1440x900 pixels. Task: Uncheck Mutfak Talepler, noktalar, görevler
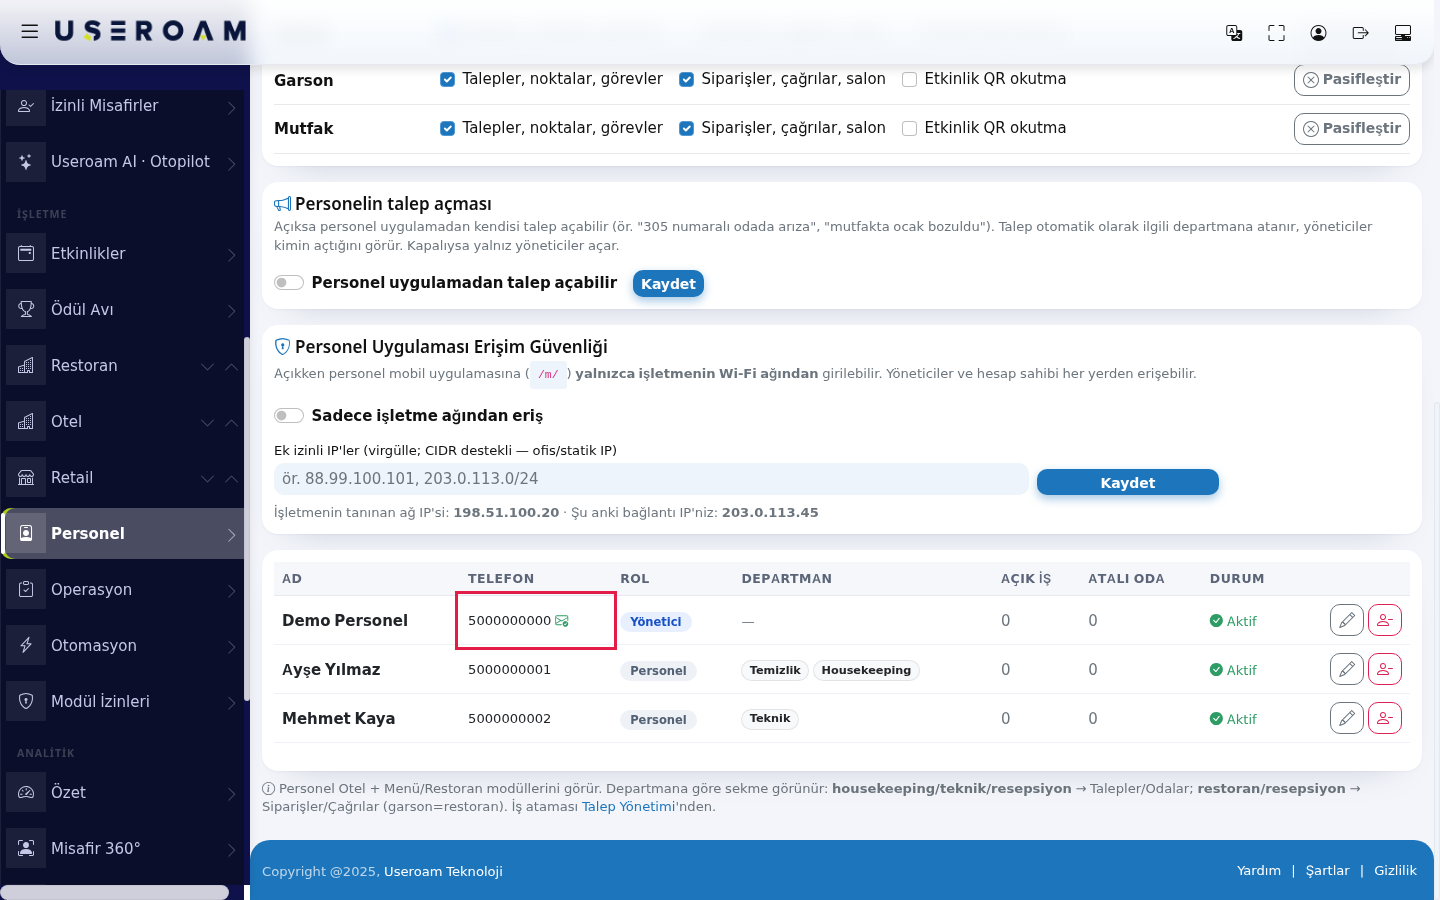coord(448,128)
